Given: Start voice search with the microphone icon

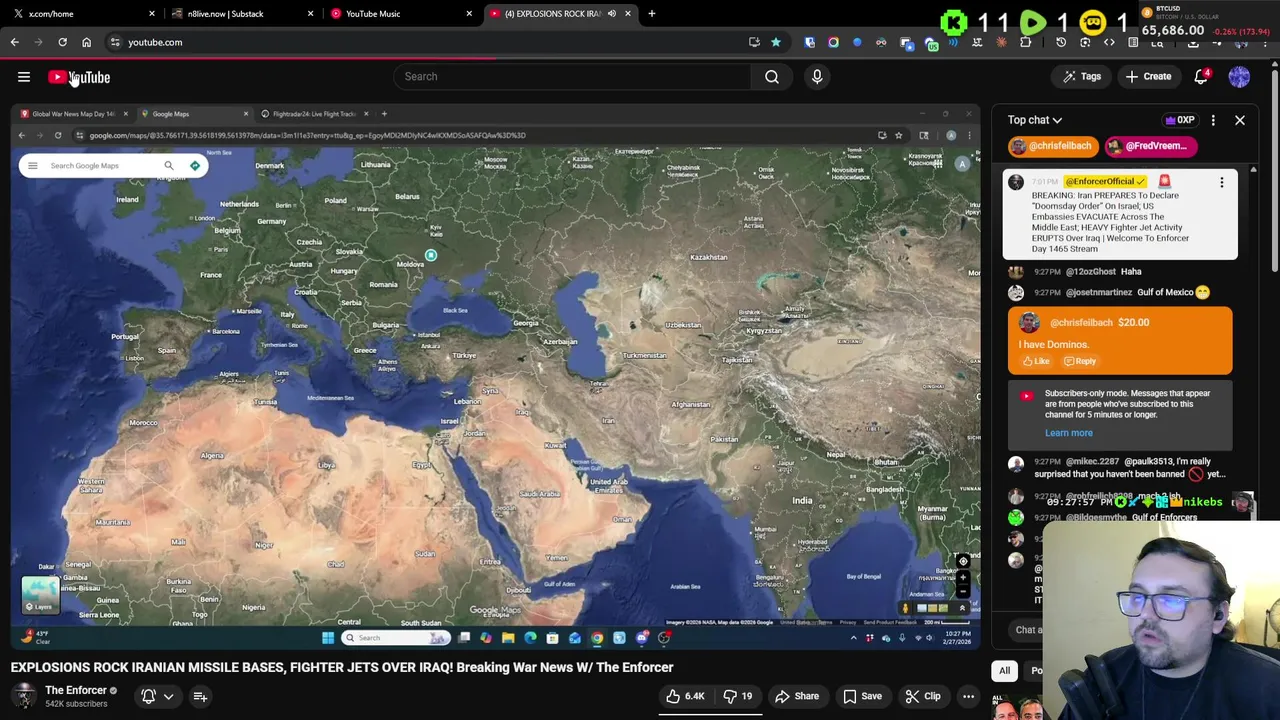Looking at the screenshot, I should click(x=817, y=77).
